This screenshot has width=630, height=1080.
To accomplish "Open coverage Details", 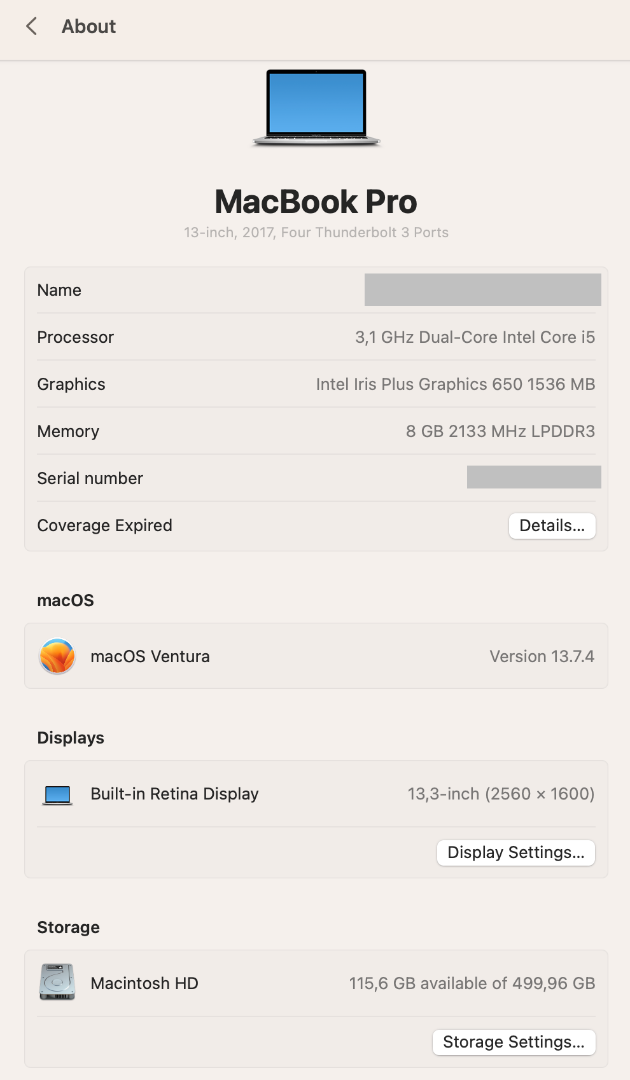I will [552, 526].
